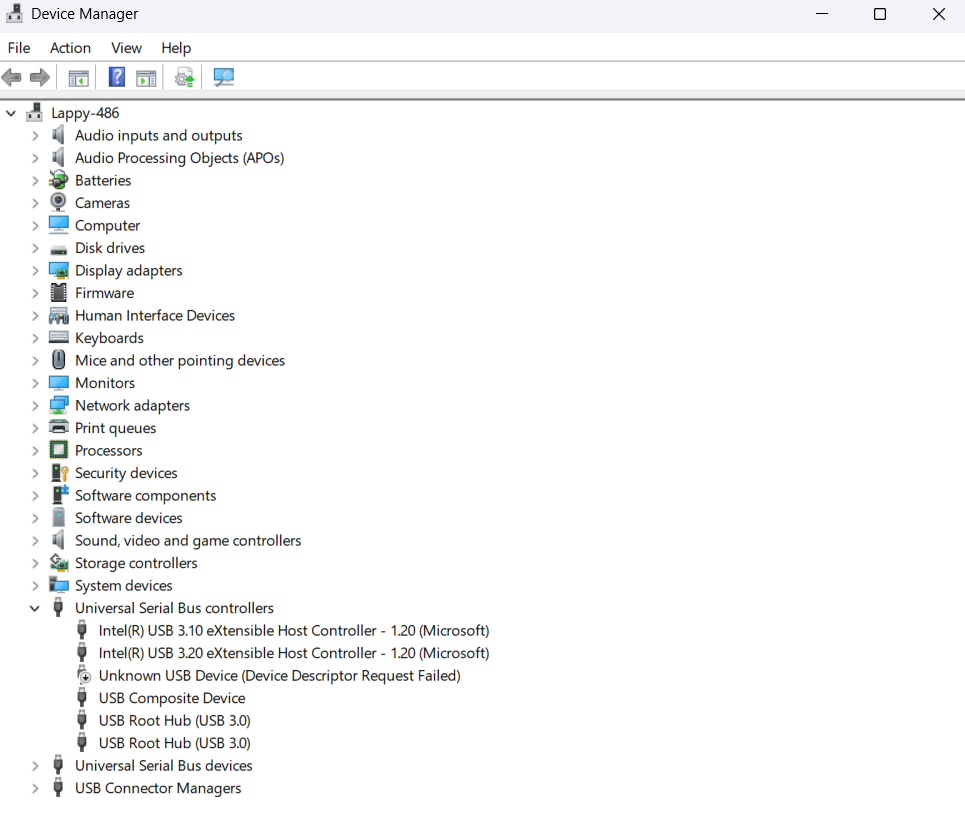Click the Security devices key icon

click(x=59, y=473)
